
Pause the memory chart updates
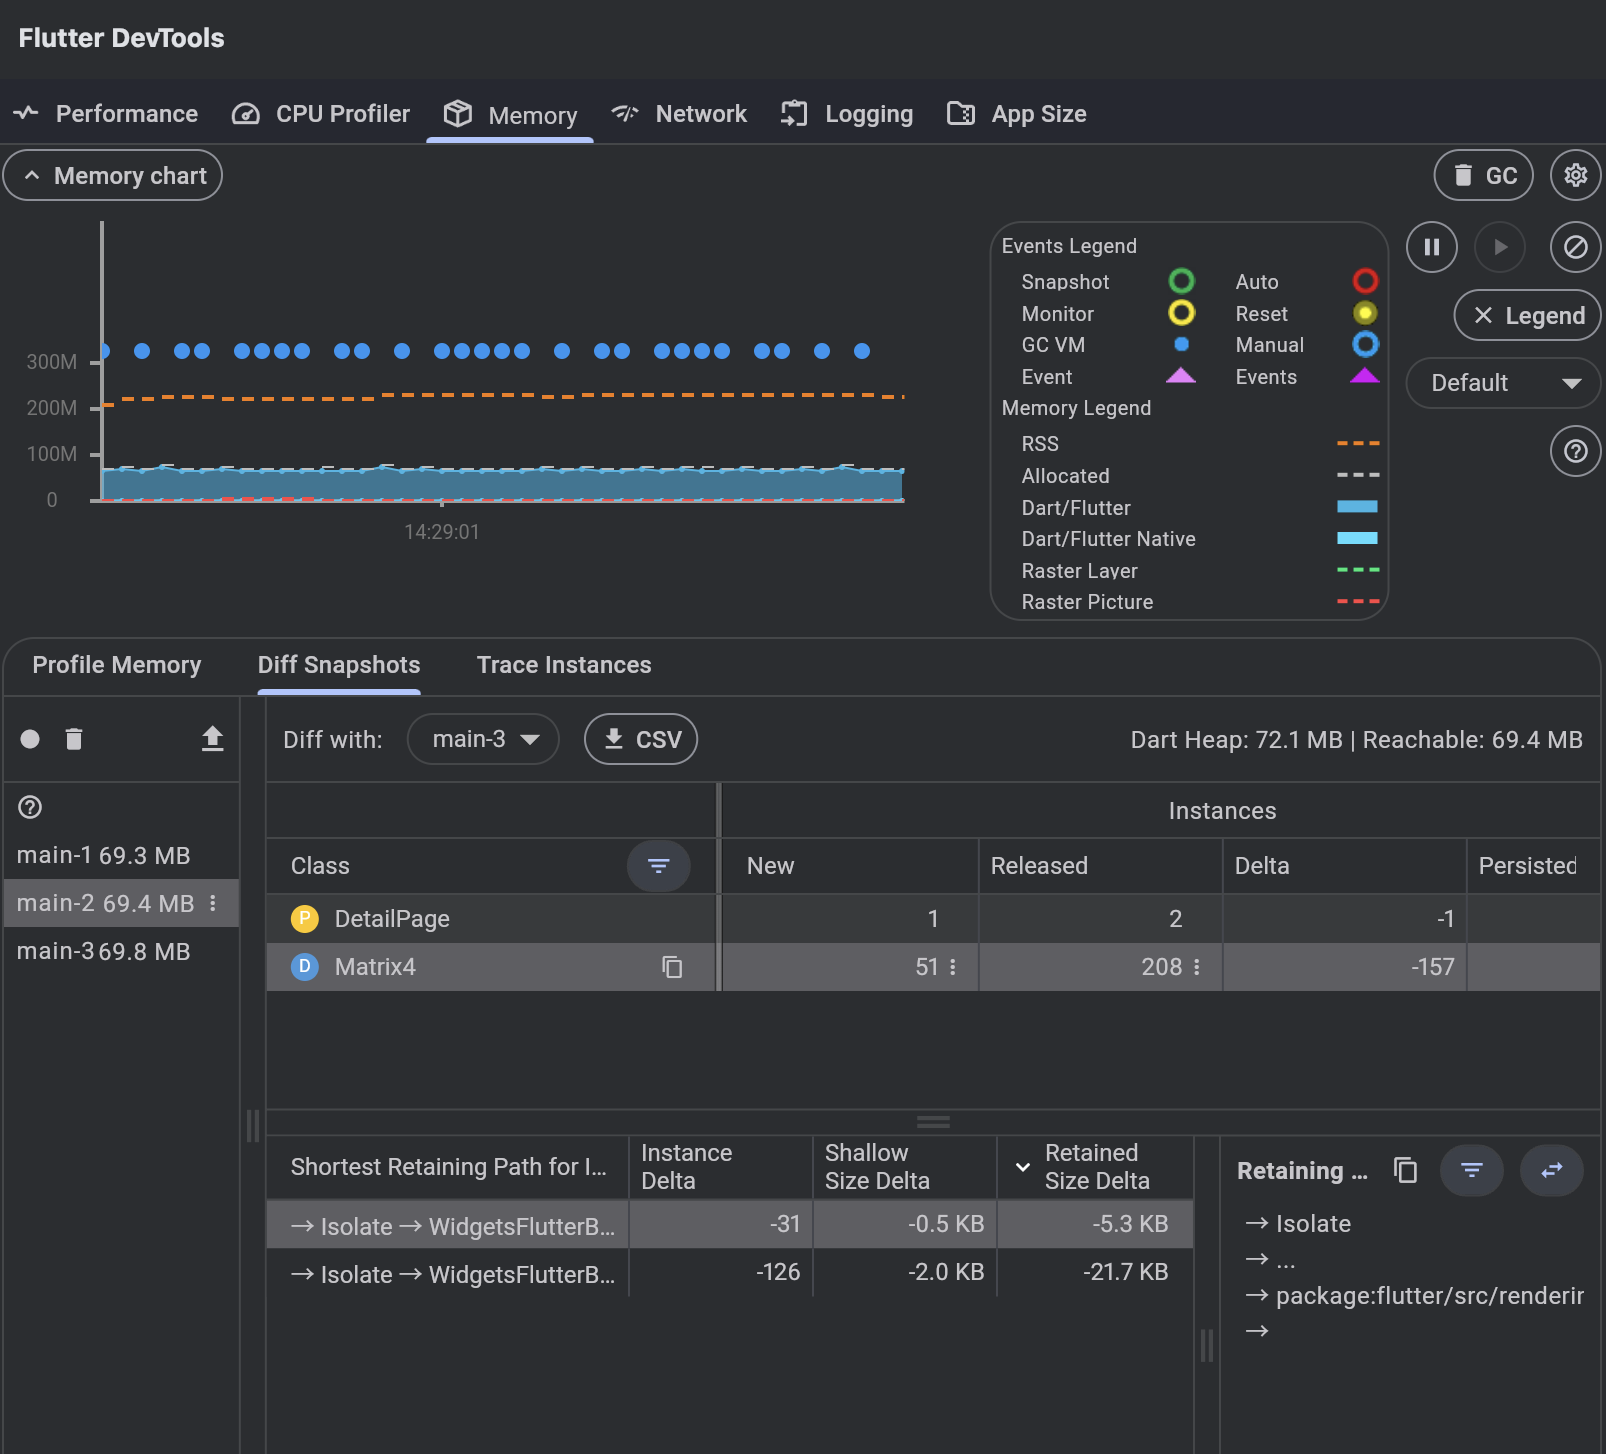(x=1431, y=247)
